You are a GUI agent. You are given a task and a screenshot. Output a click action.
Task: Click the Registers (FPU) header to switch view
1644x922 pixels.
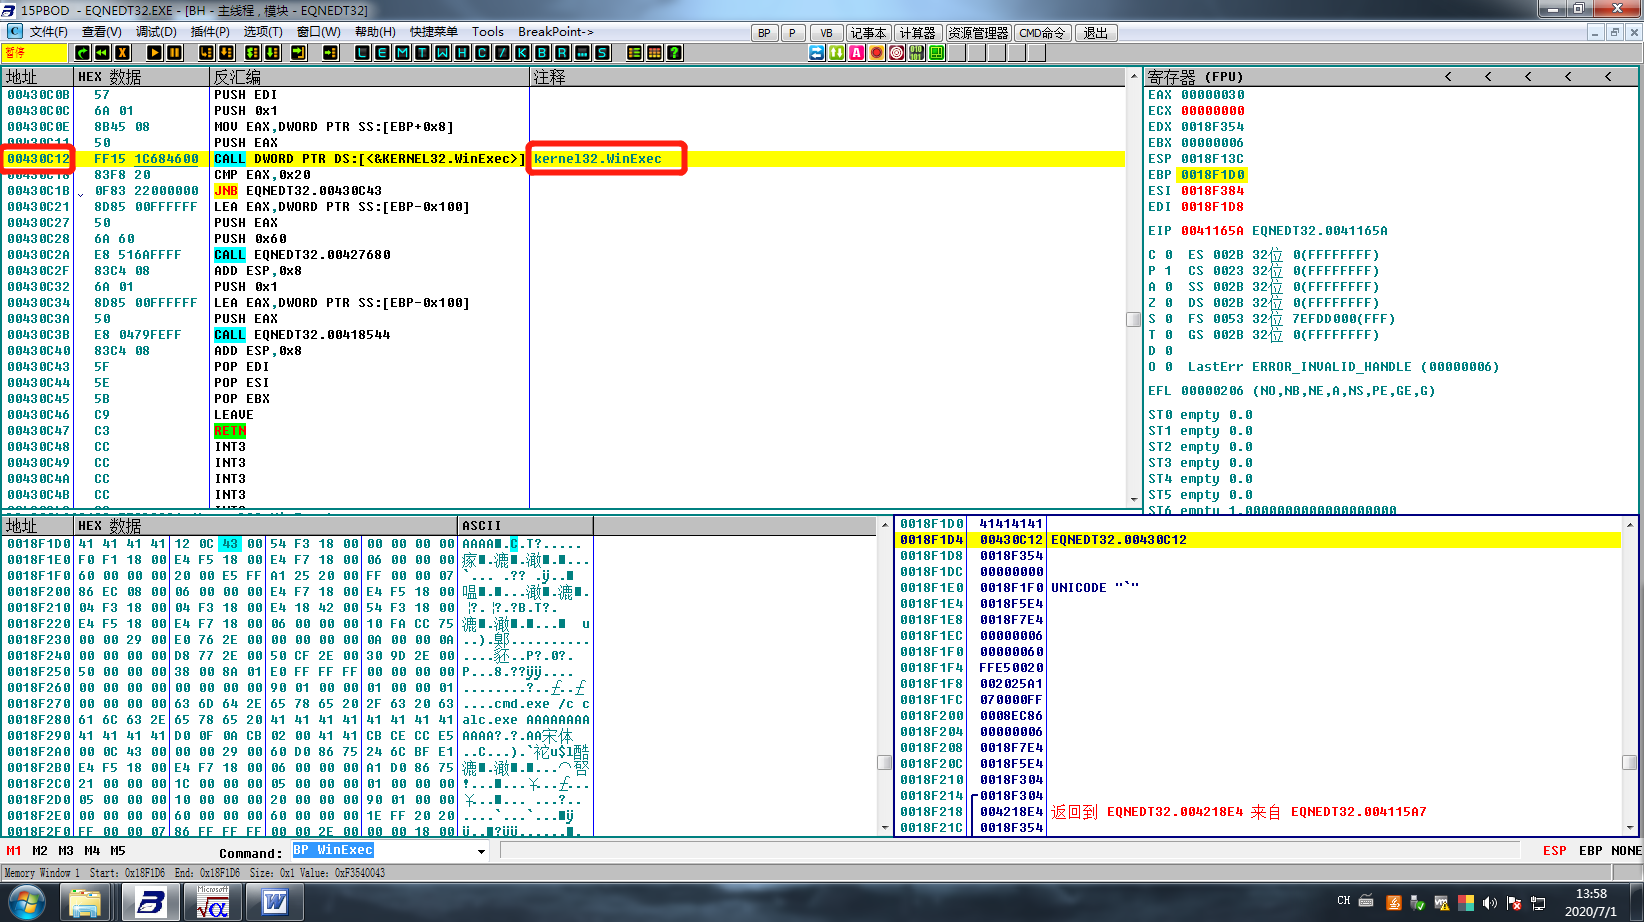pyautogui.click(x=1195, y=77)
